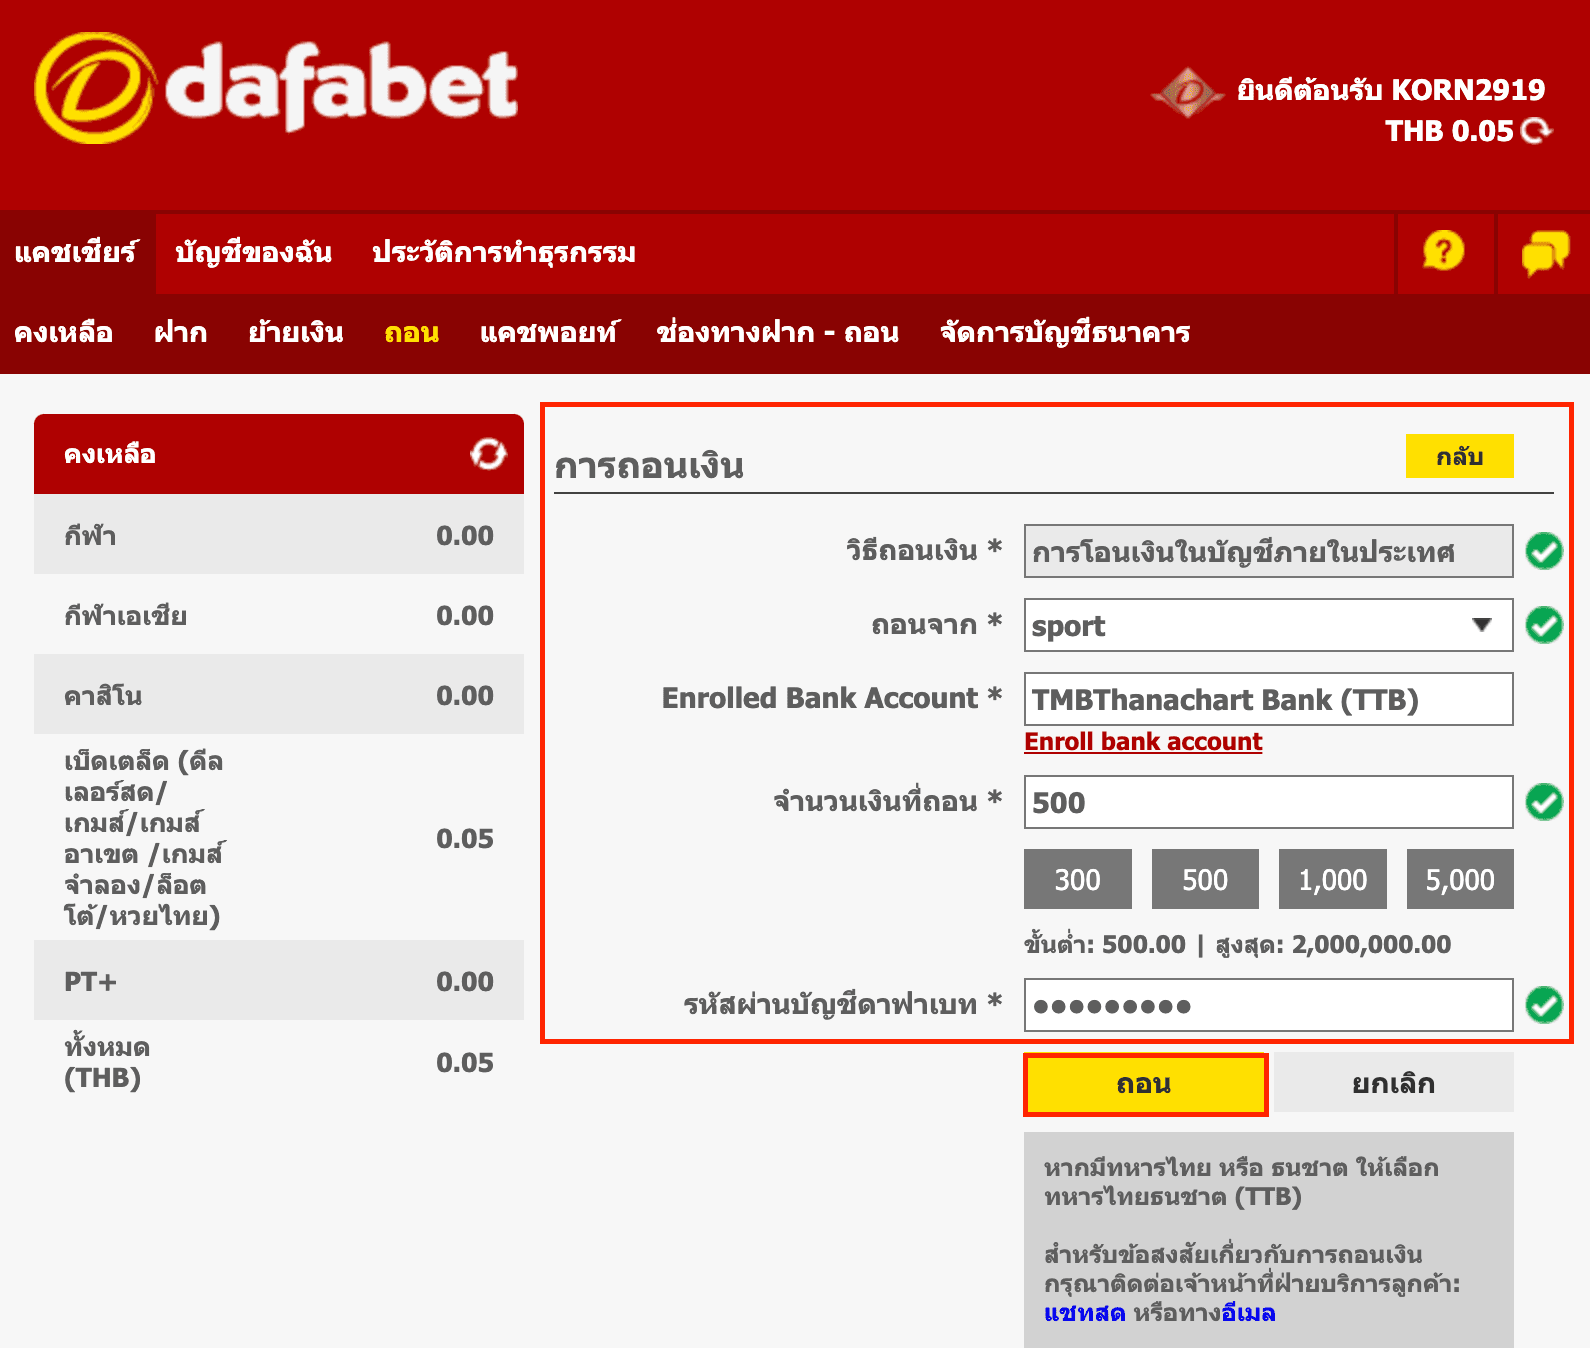
Task: Click the การถอนเงิน heading
Action: [649, 466]
